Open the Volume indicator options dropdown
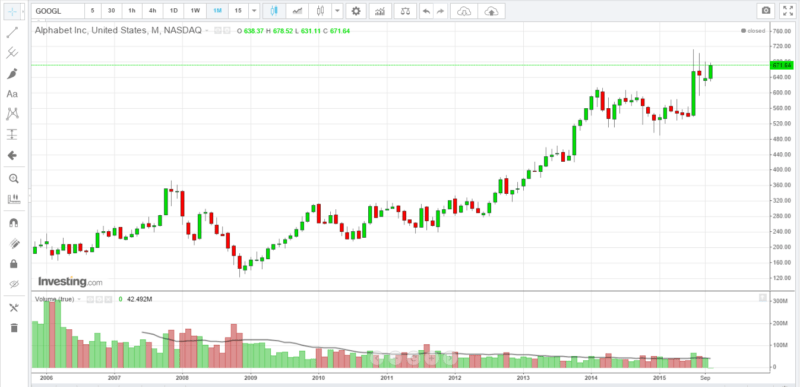Image resolution: width=800 pixels, height=387 pixels. pos(79,299)
